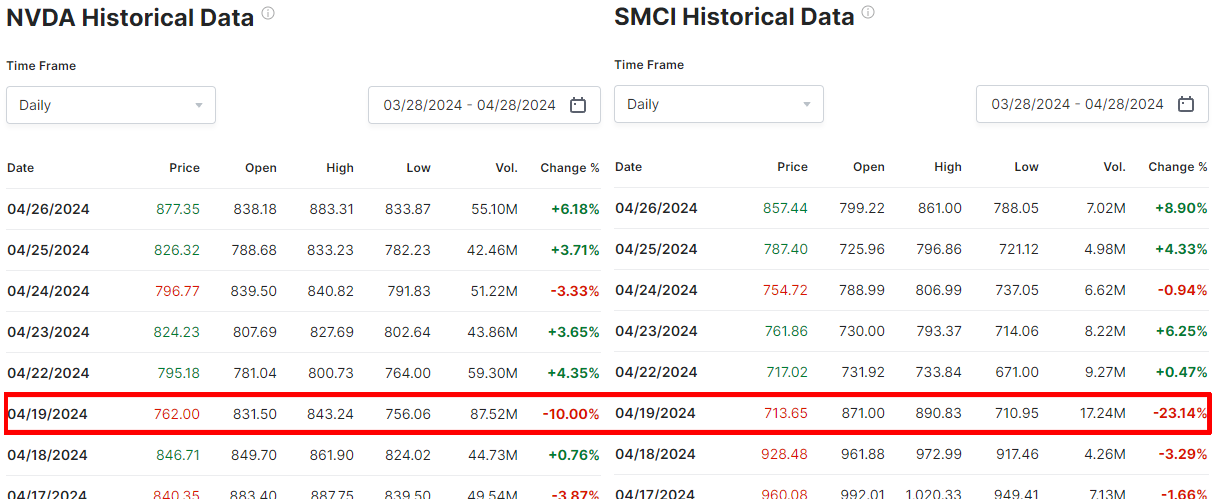Select SMCI change +8.90%
1217x499 pixels.
point(1183,208)
